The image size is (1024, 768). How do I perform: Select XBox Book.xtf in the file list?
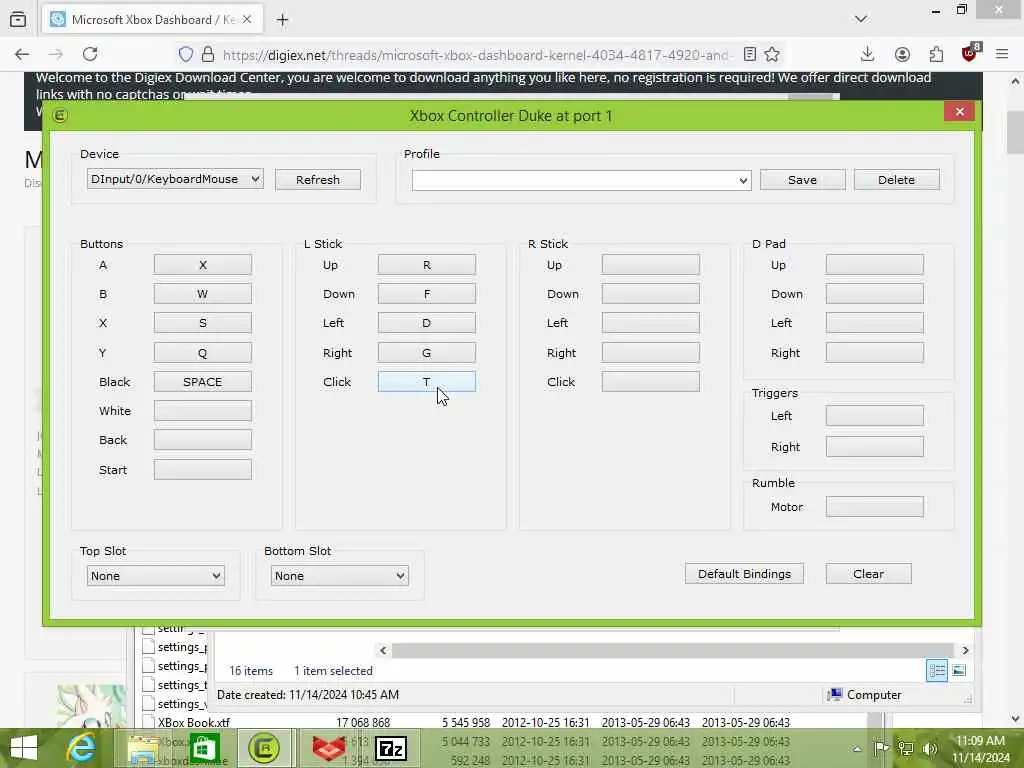tap(194, 722)
